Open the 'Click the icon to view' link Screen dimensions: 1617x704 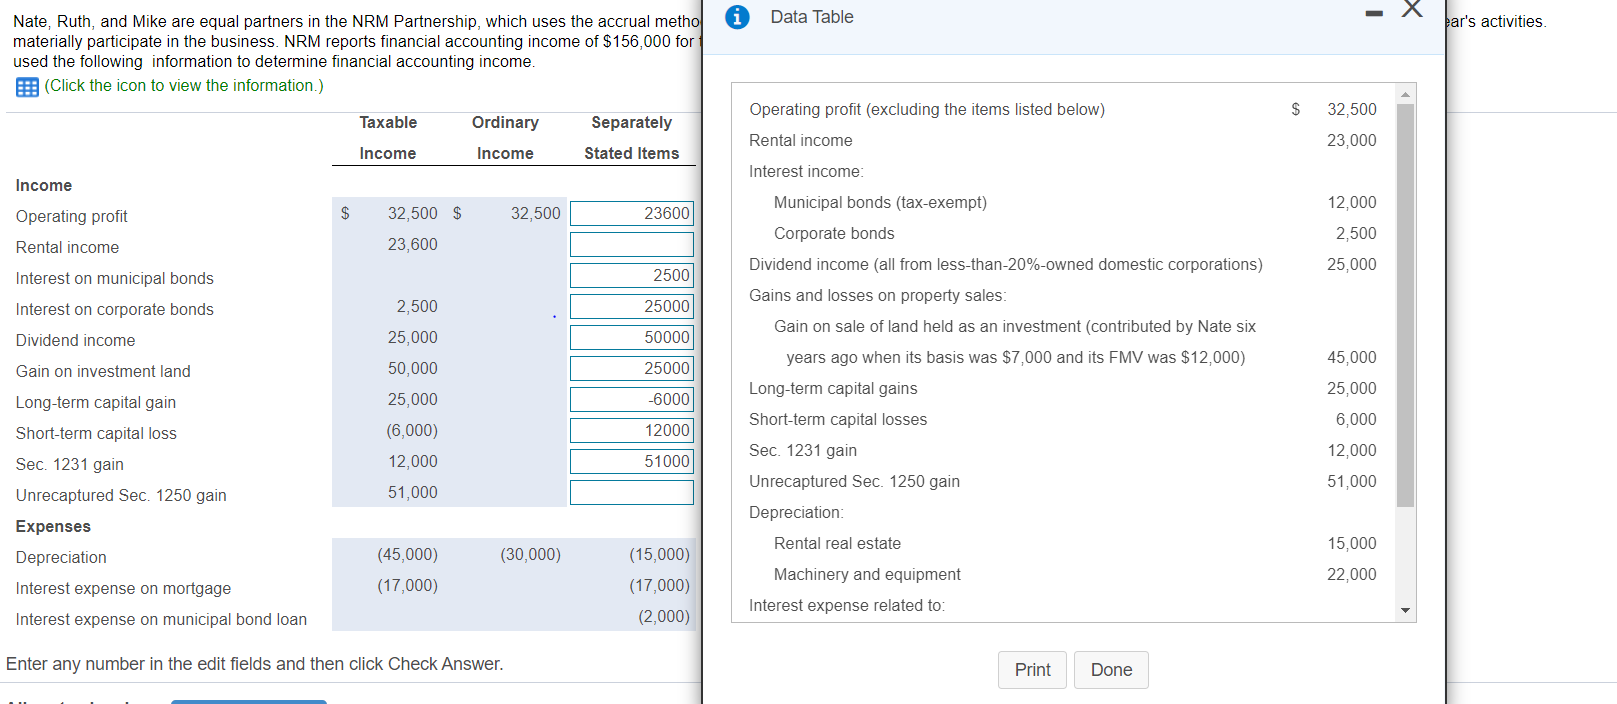(184, 86)
